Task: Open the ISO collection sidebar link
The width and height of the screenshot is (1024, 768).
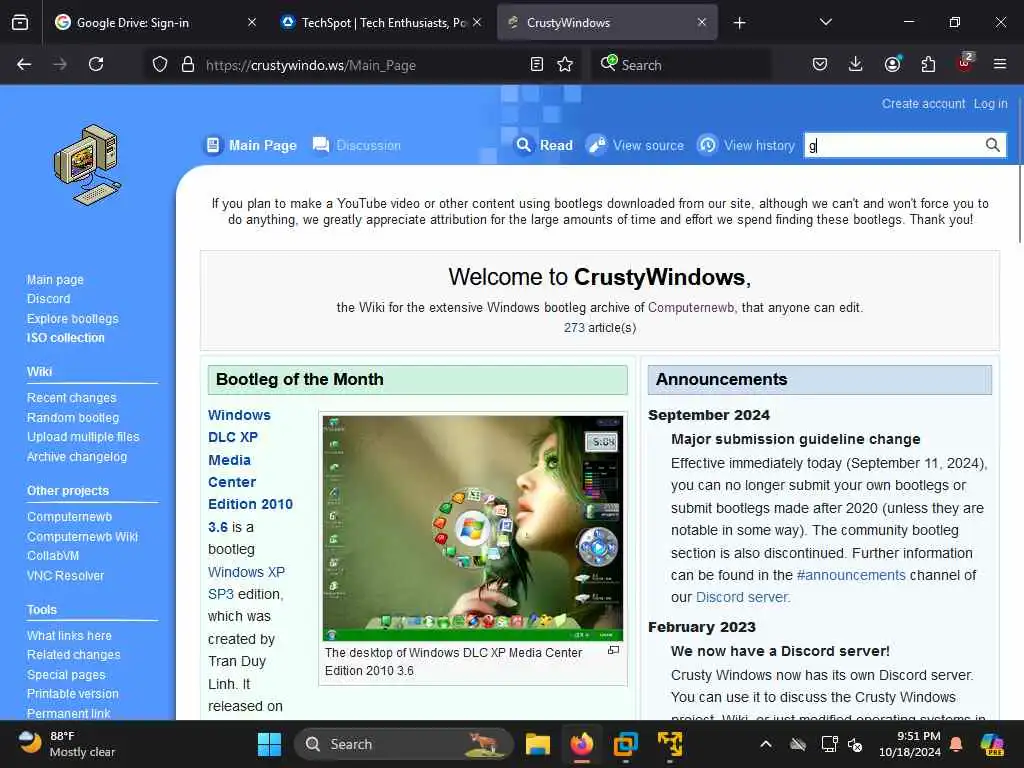Action: pos(65,338)
